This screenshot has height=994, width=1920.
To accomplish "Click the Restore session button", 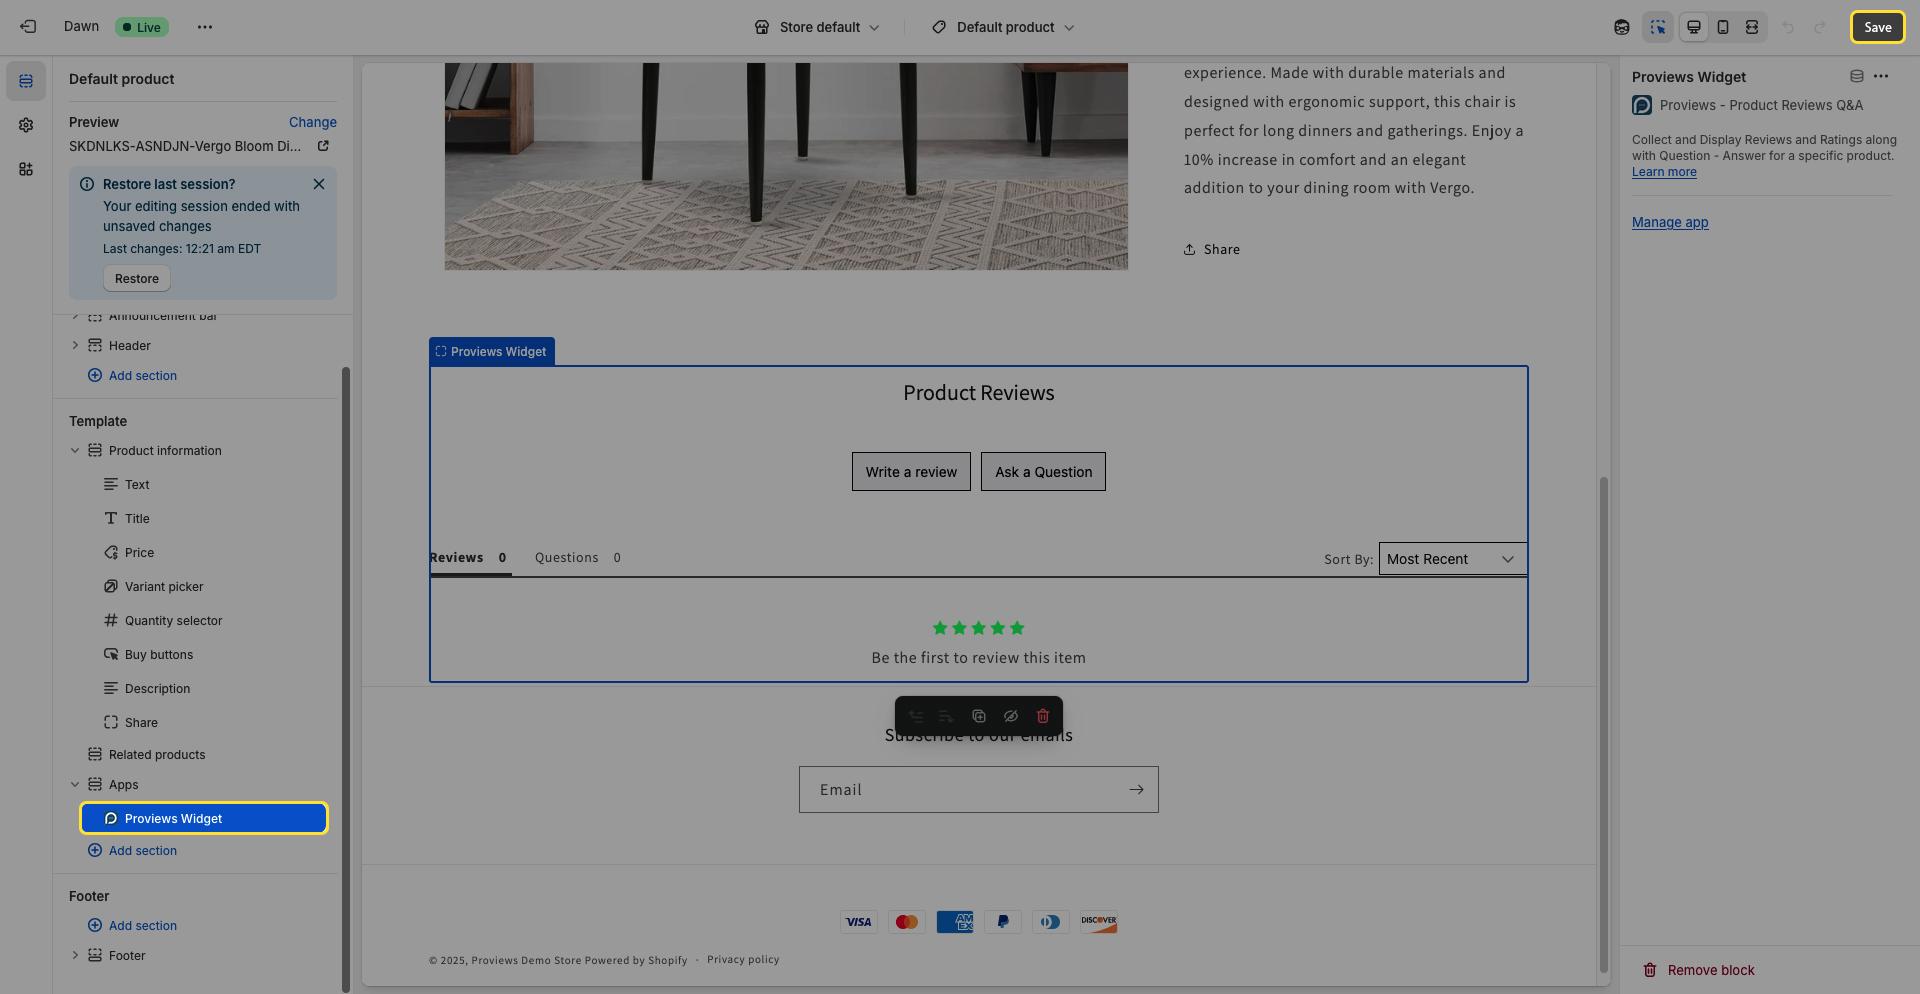I will tap(136, 279).
